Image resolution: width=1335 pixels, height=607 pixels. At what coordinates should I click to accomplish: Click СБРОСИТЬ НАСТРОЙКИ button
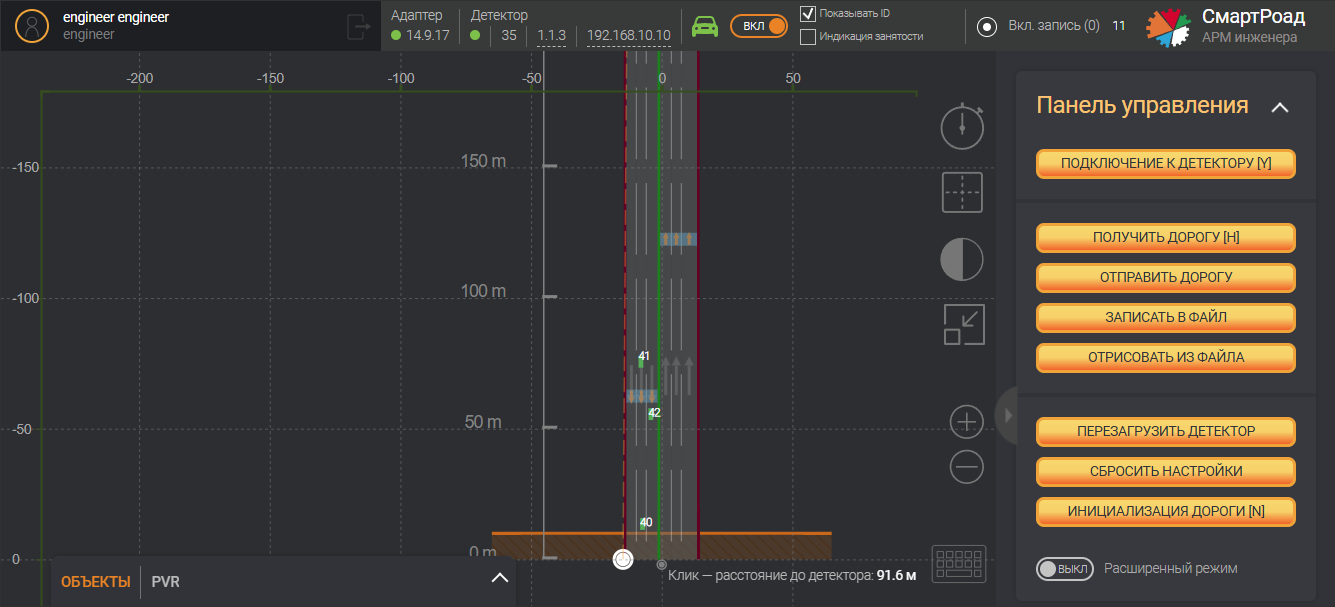[1166, 472]
